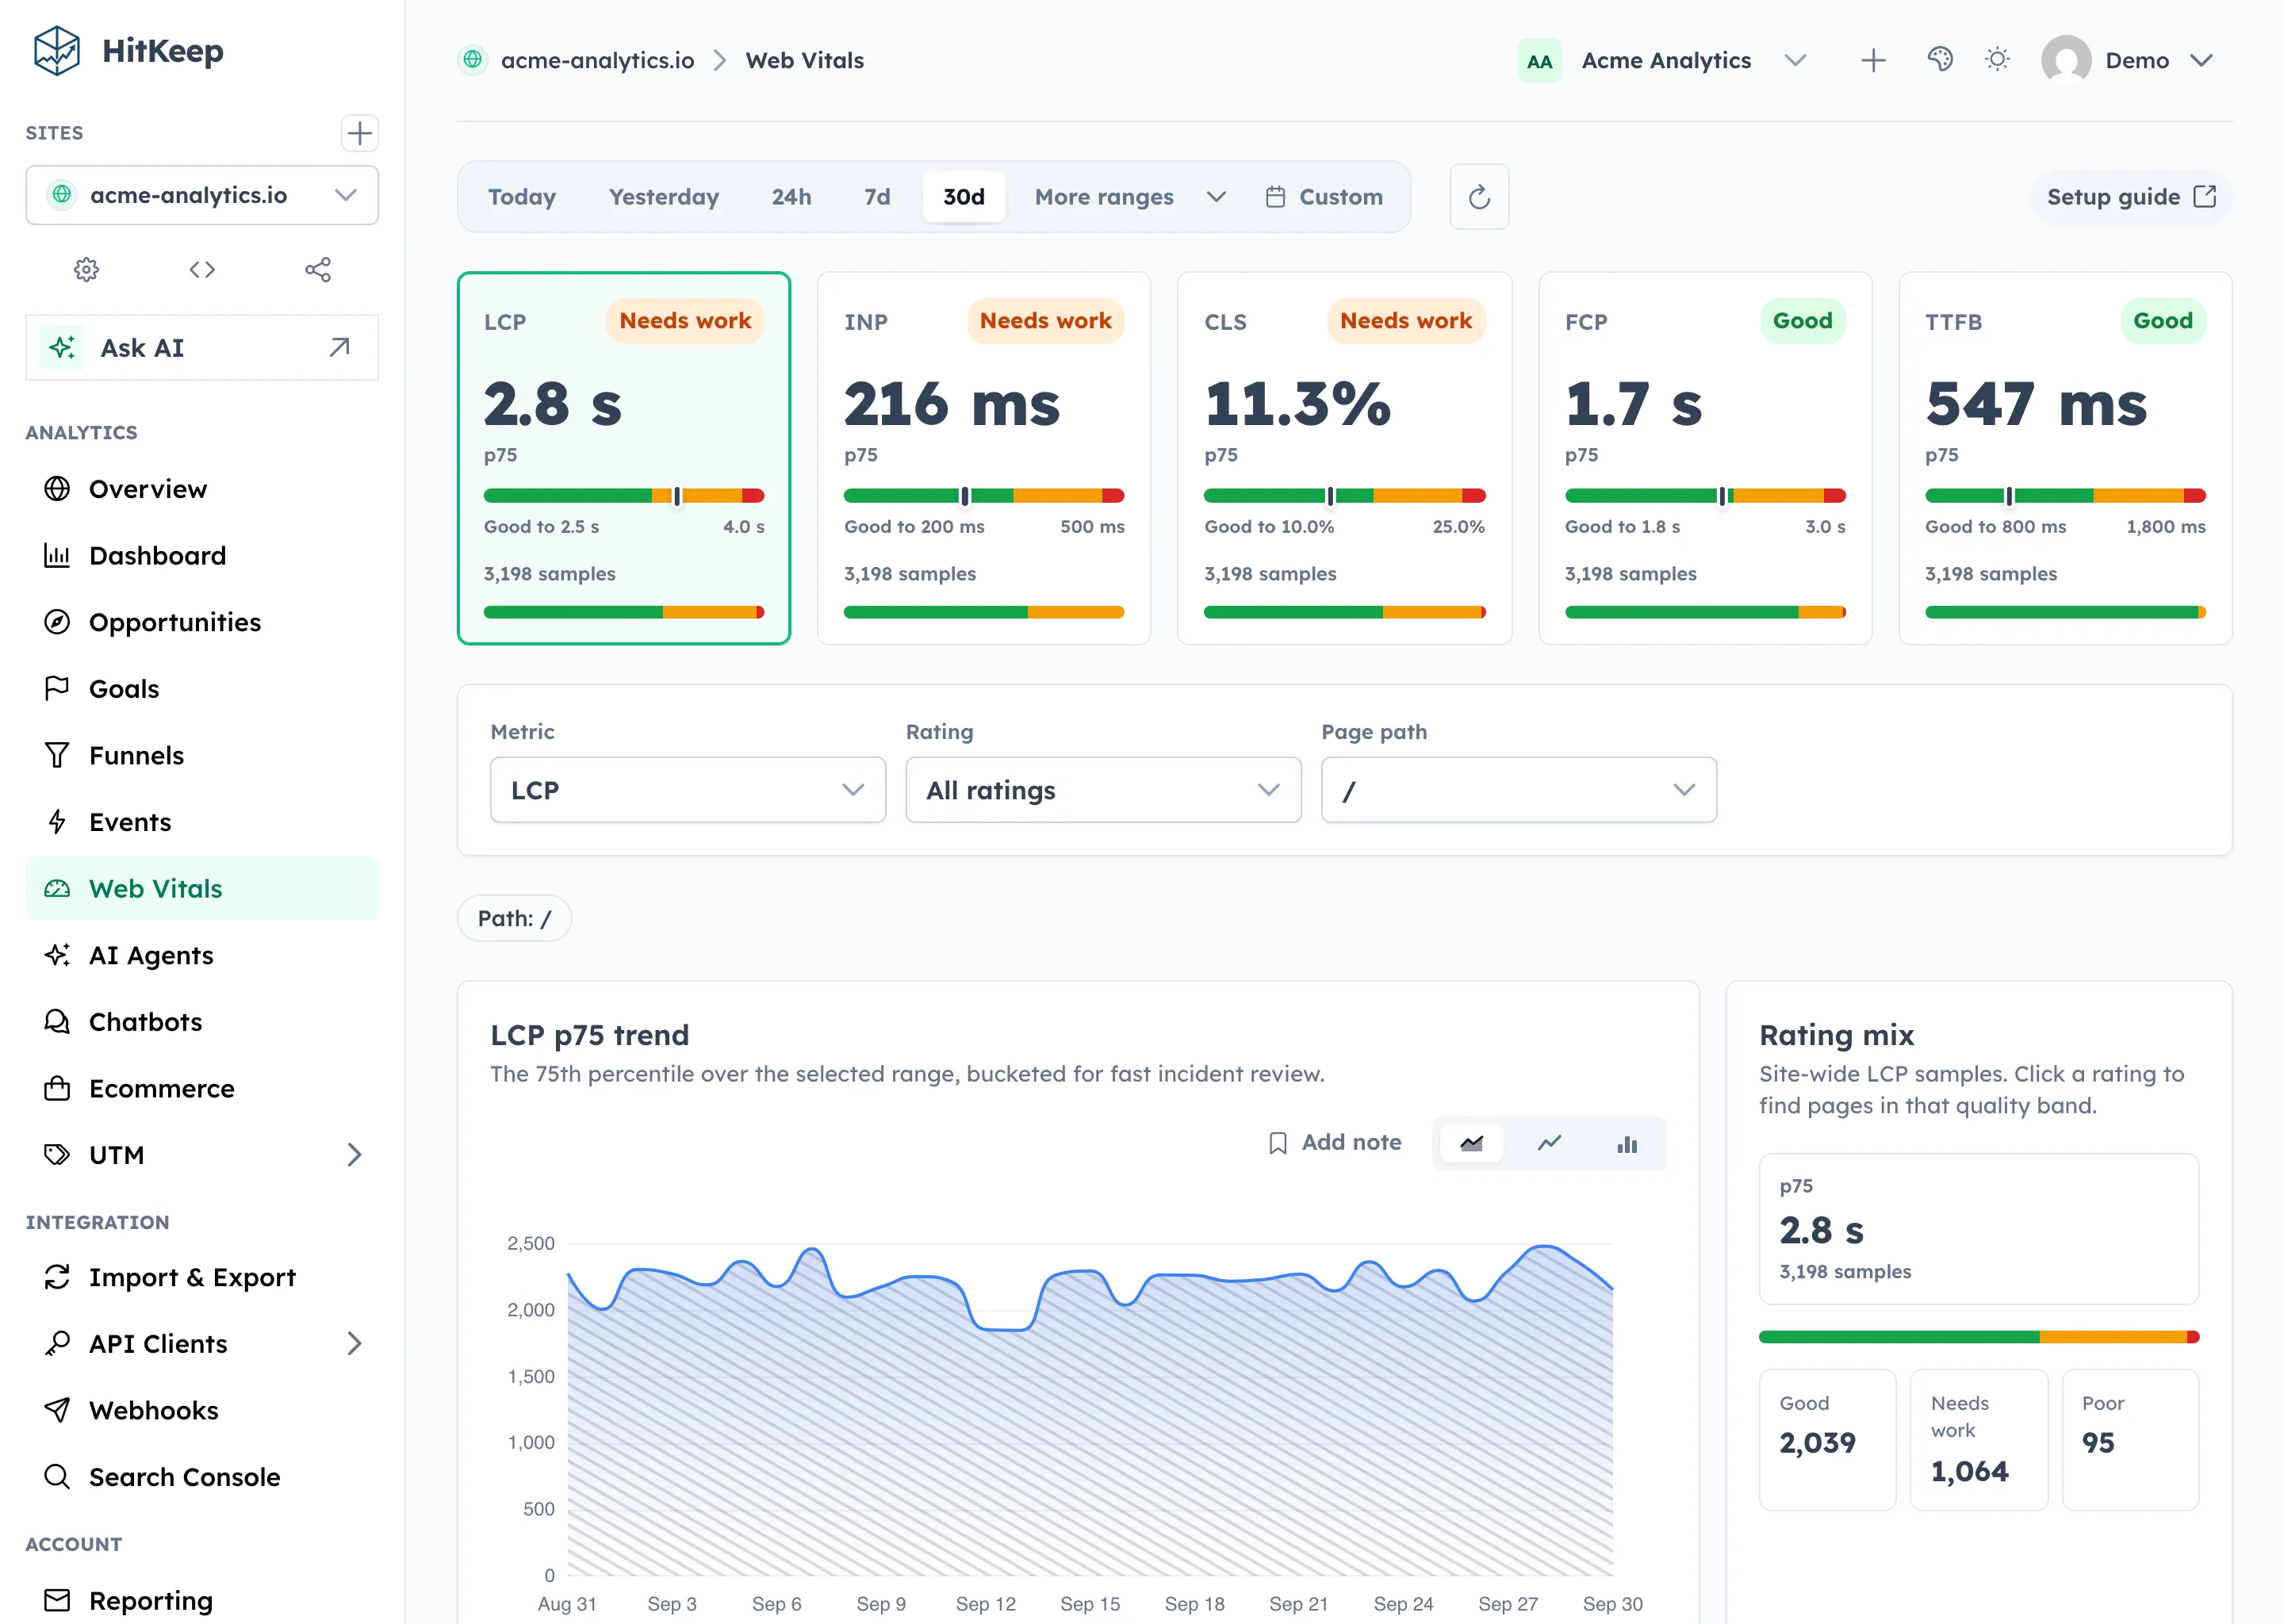2284x1624 pixels.
Task: Click the HitKeep logo
Action: point(128,51)
